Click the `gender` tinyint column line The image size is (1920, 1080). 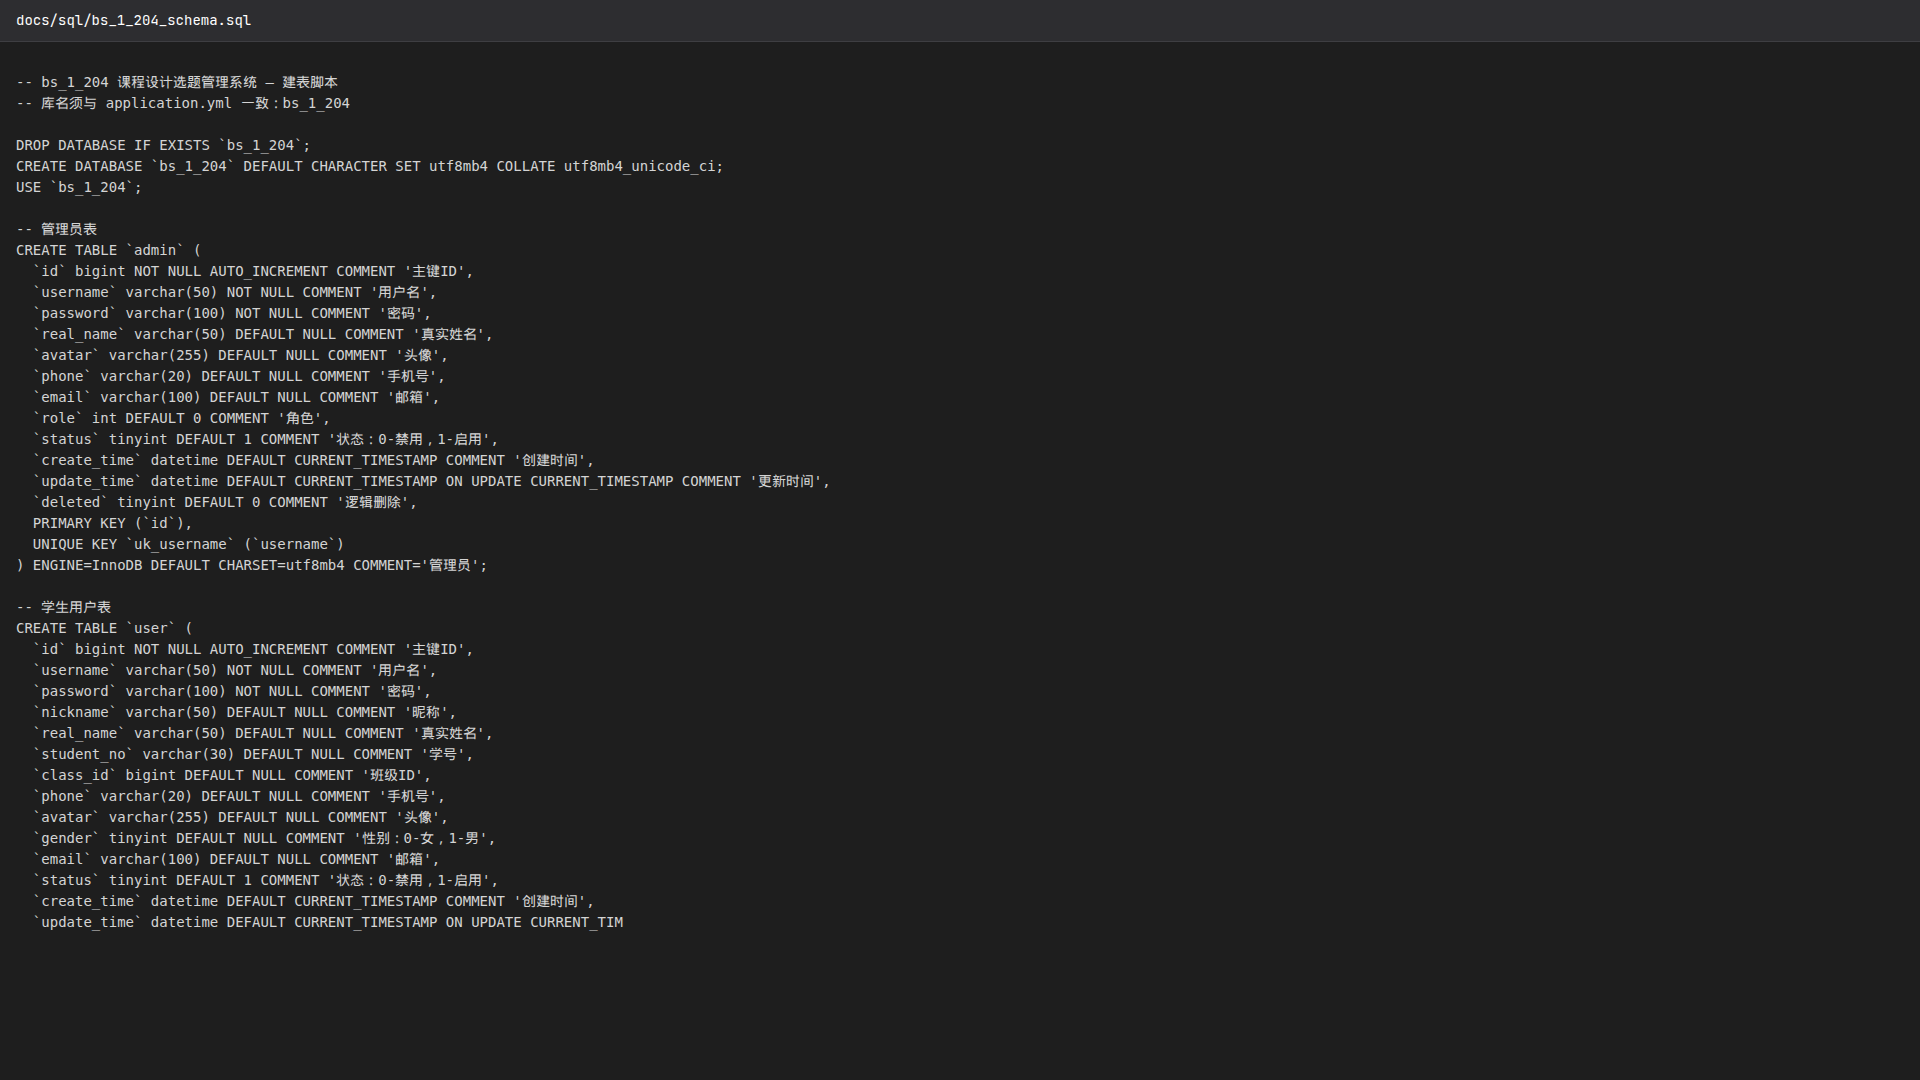(x=264, y=838)
